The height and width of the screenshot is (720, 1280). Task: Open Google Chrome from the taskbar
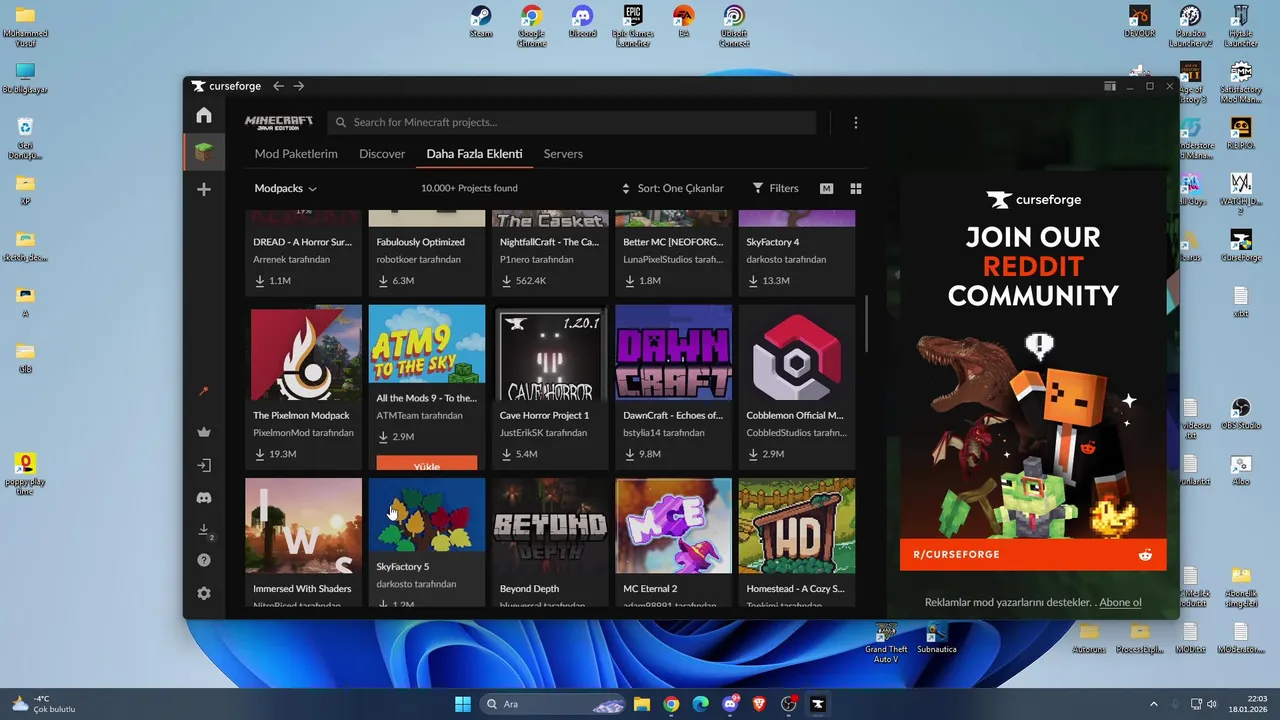point(671,704)
